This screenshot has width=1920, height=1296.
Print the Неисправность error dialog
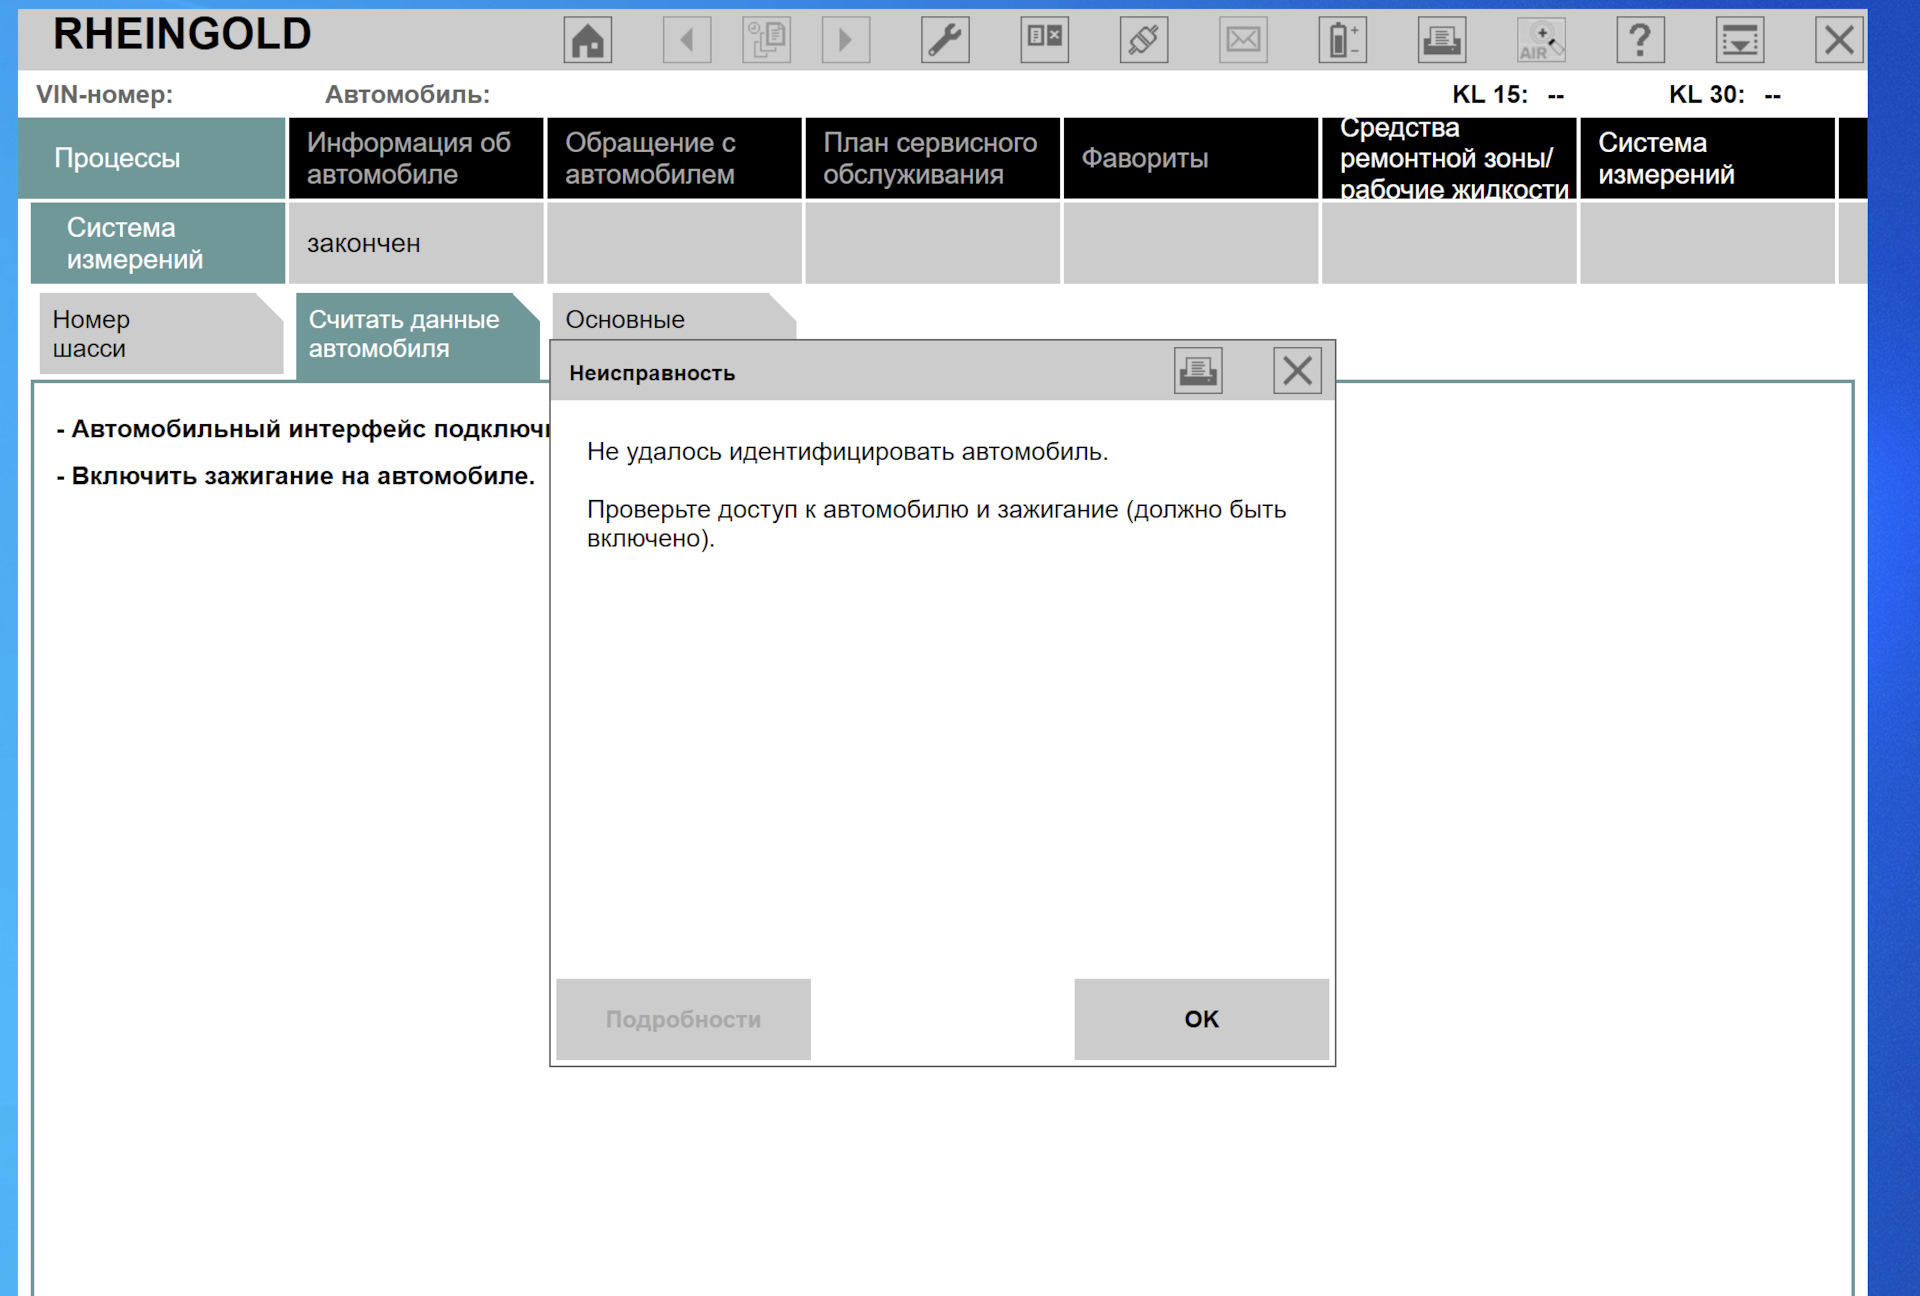(x=1198, y=371)
